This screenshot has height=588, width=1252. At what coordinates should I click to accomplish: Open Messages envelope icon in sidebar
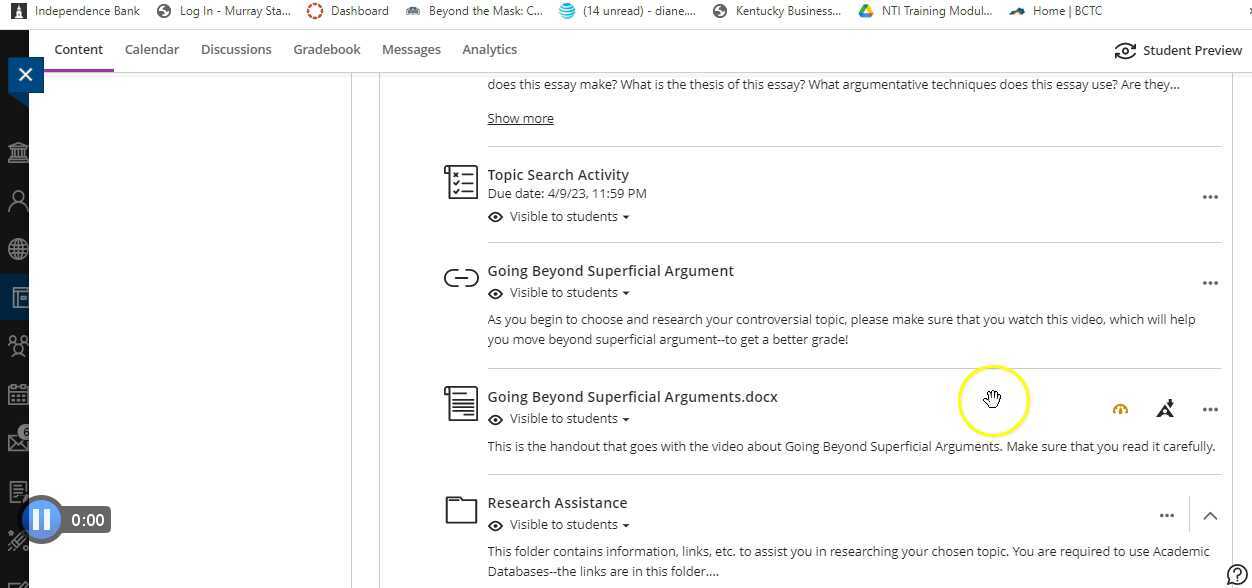tap(17, 442)
